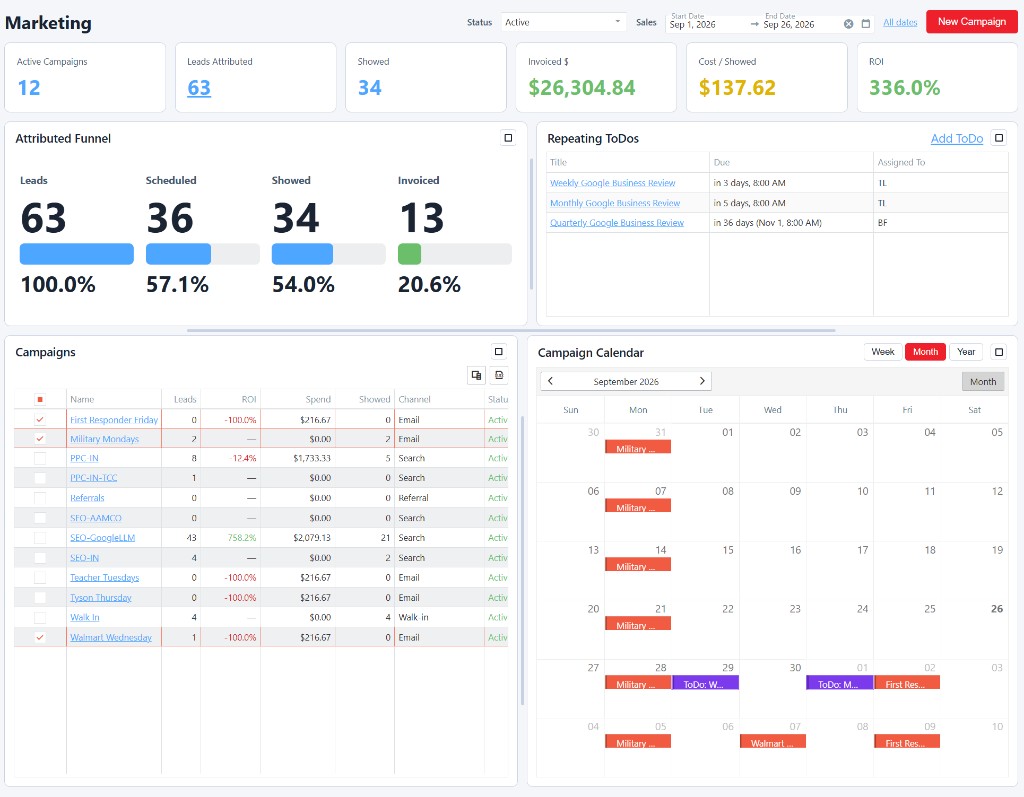1024x797 pixels.
Task: Check the Referrals row checkbox
Action: 40,498
